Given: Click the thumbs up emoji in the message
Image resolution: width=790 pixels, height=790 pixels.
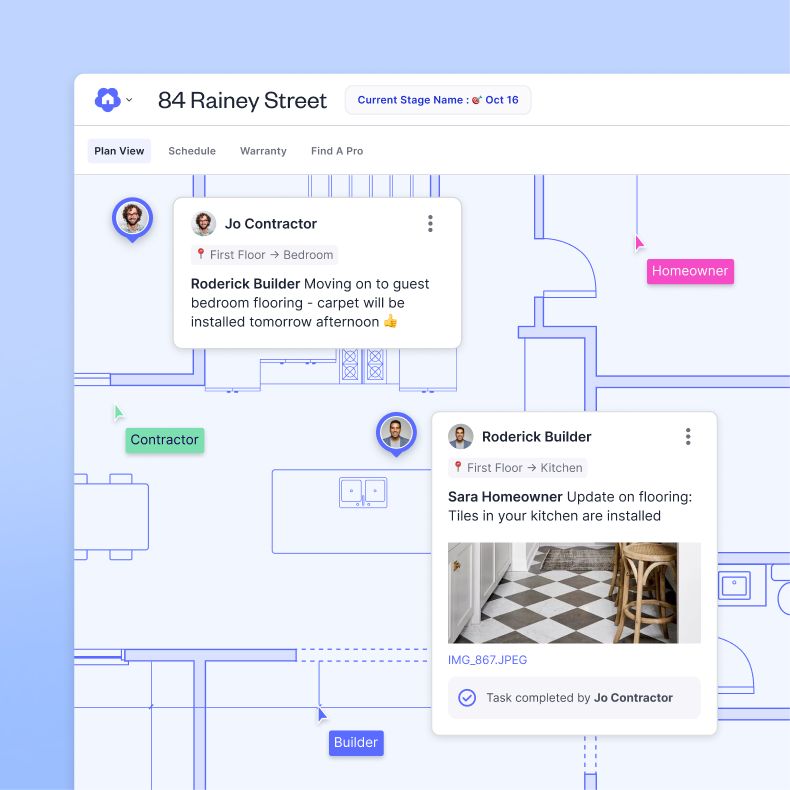Looking at the screenshot, I should (x=390, y=321).
